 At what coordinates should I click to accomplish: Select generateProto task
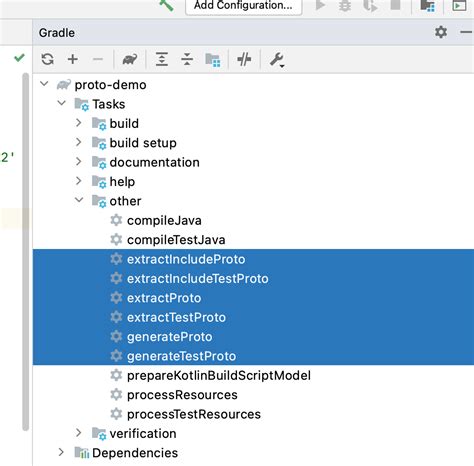(253, 336)
